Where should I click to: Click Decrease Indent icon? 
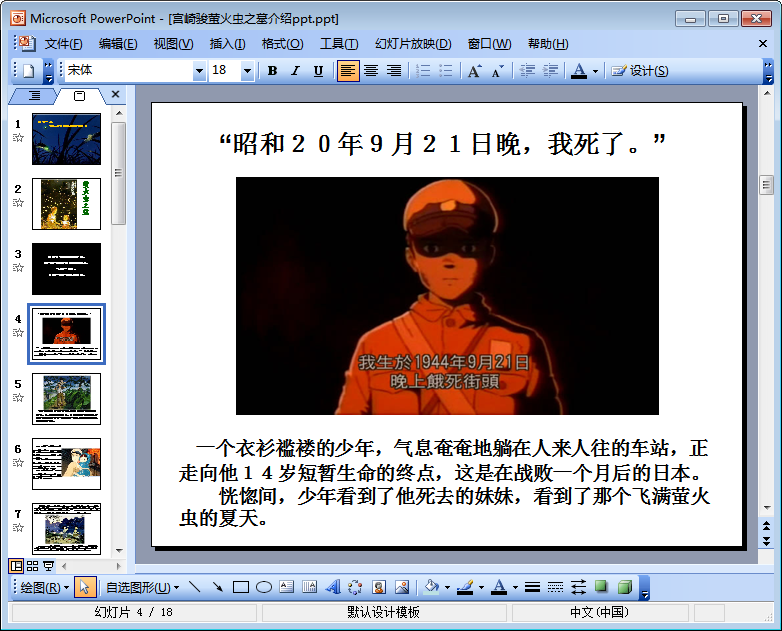pos(527,71)
